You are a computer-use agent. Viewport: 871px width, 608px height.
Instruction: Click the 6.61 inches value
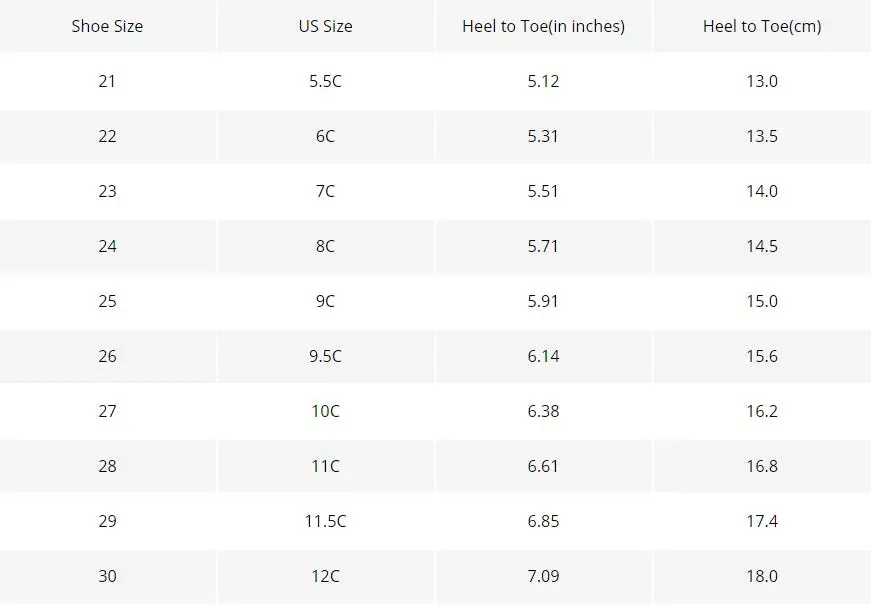[543, 466]
